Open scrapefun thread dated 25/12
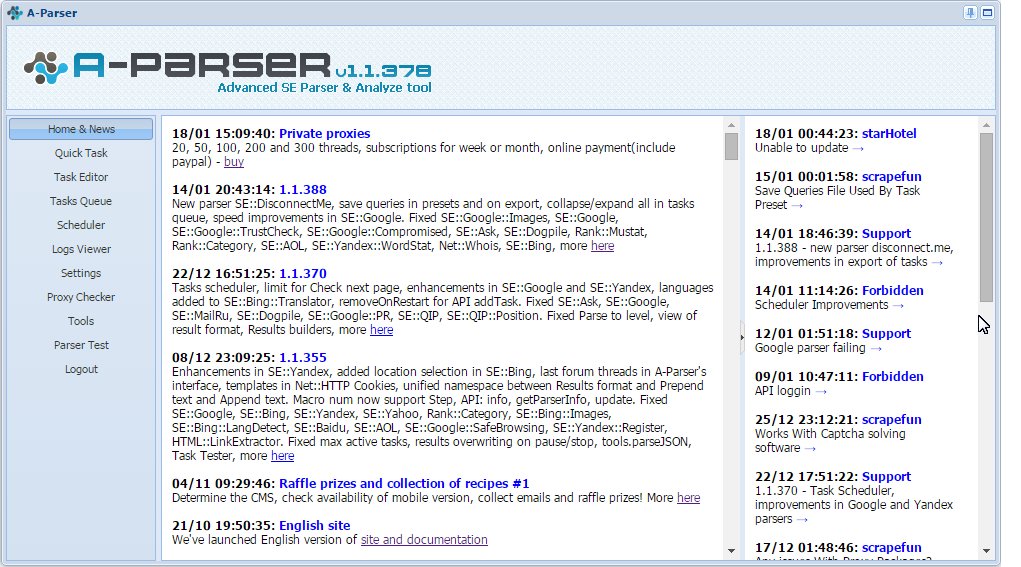 [x=891, y=419]
